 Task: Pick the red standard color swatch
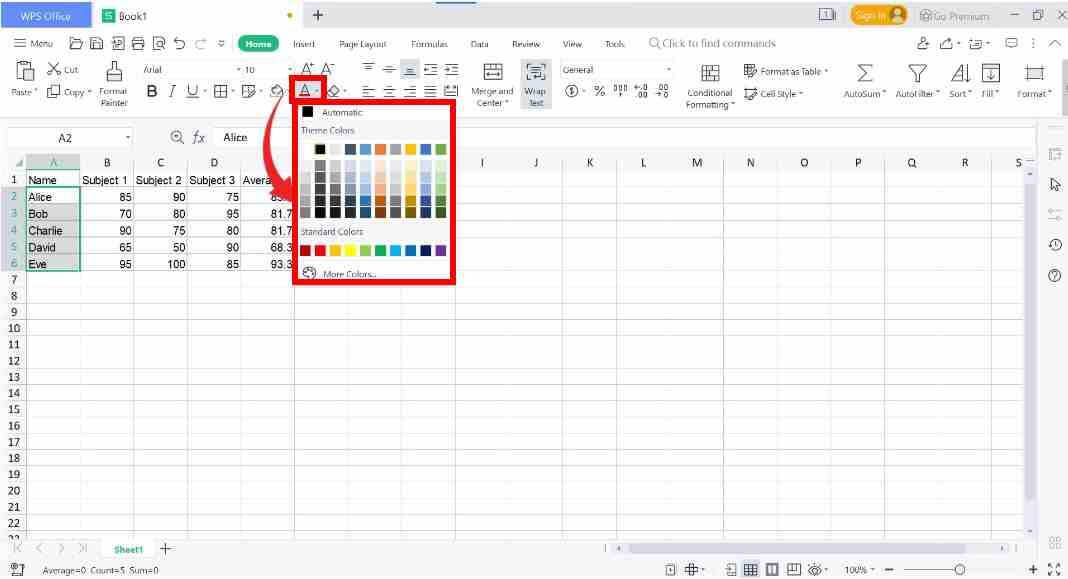(319, 250)
